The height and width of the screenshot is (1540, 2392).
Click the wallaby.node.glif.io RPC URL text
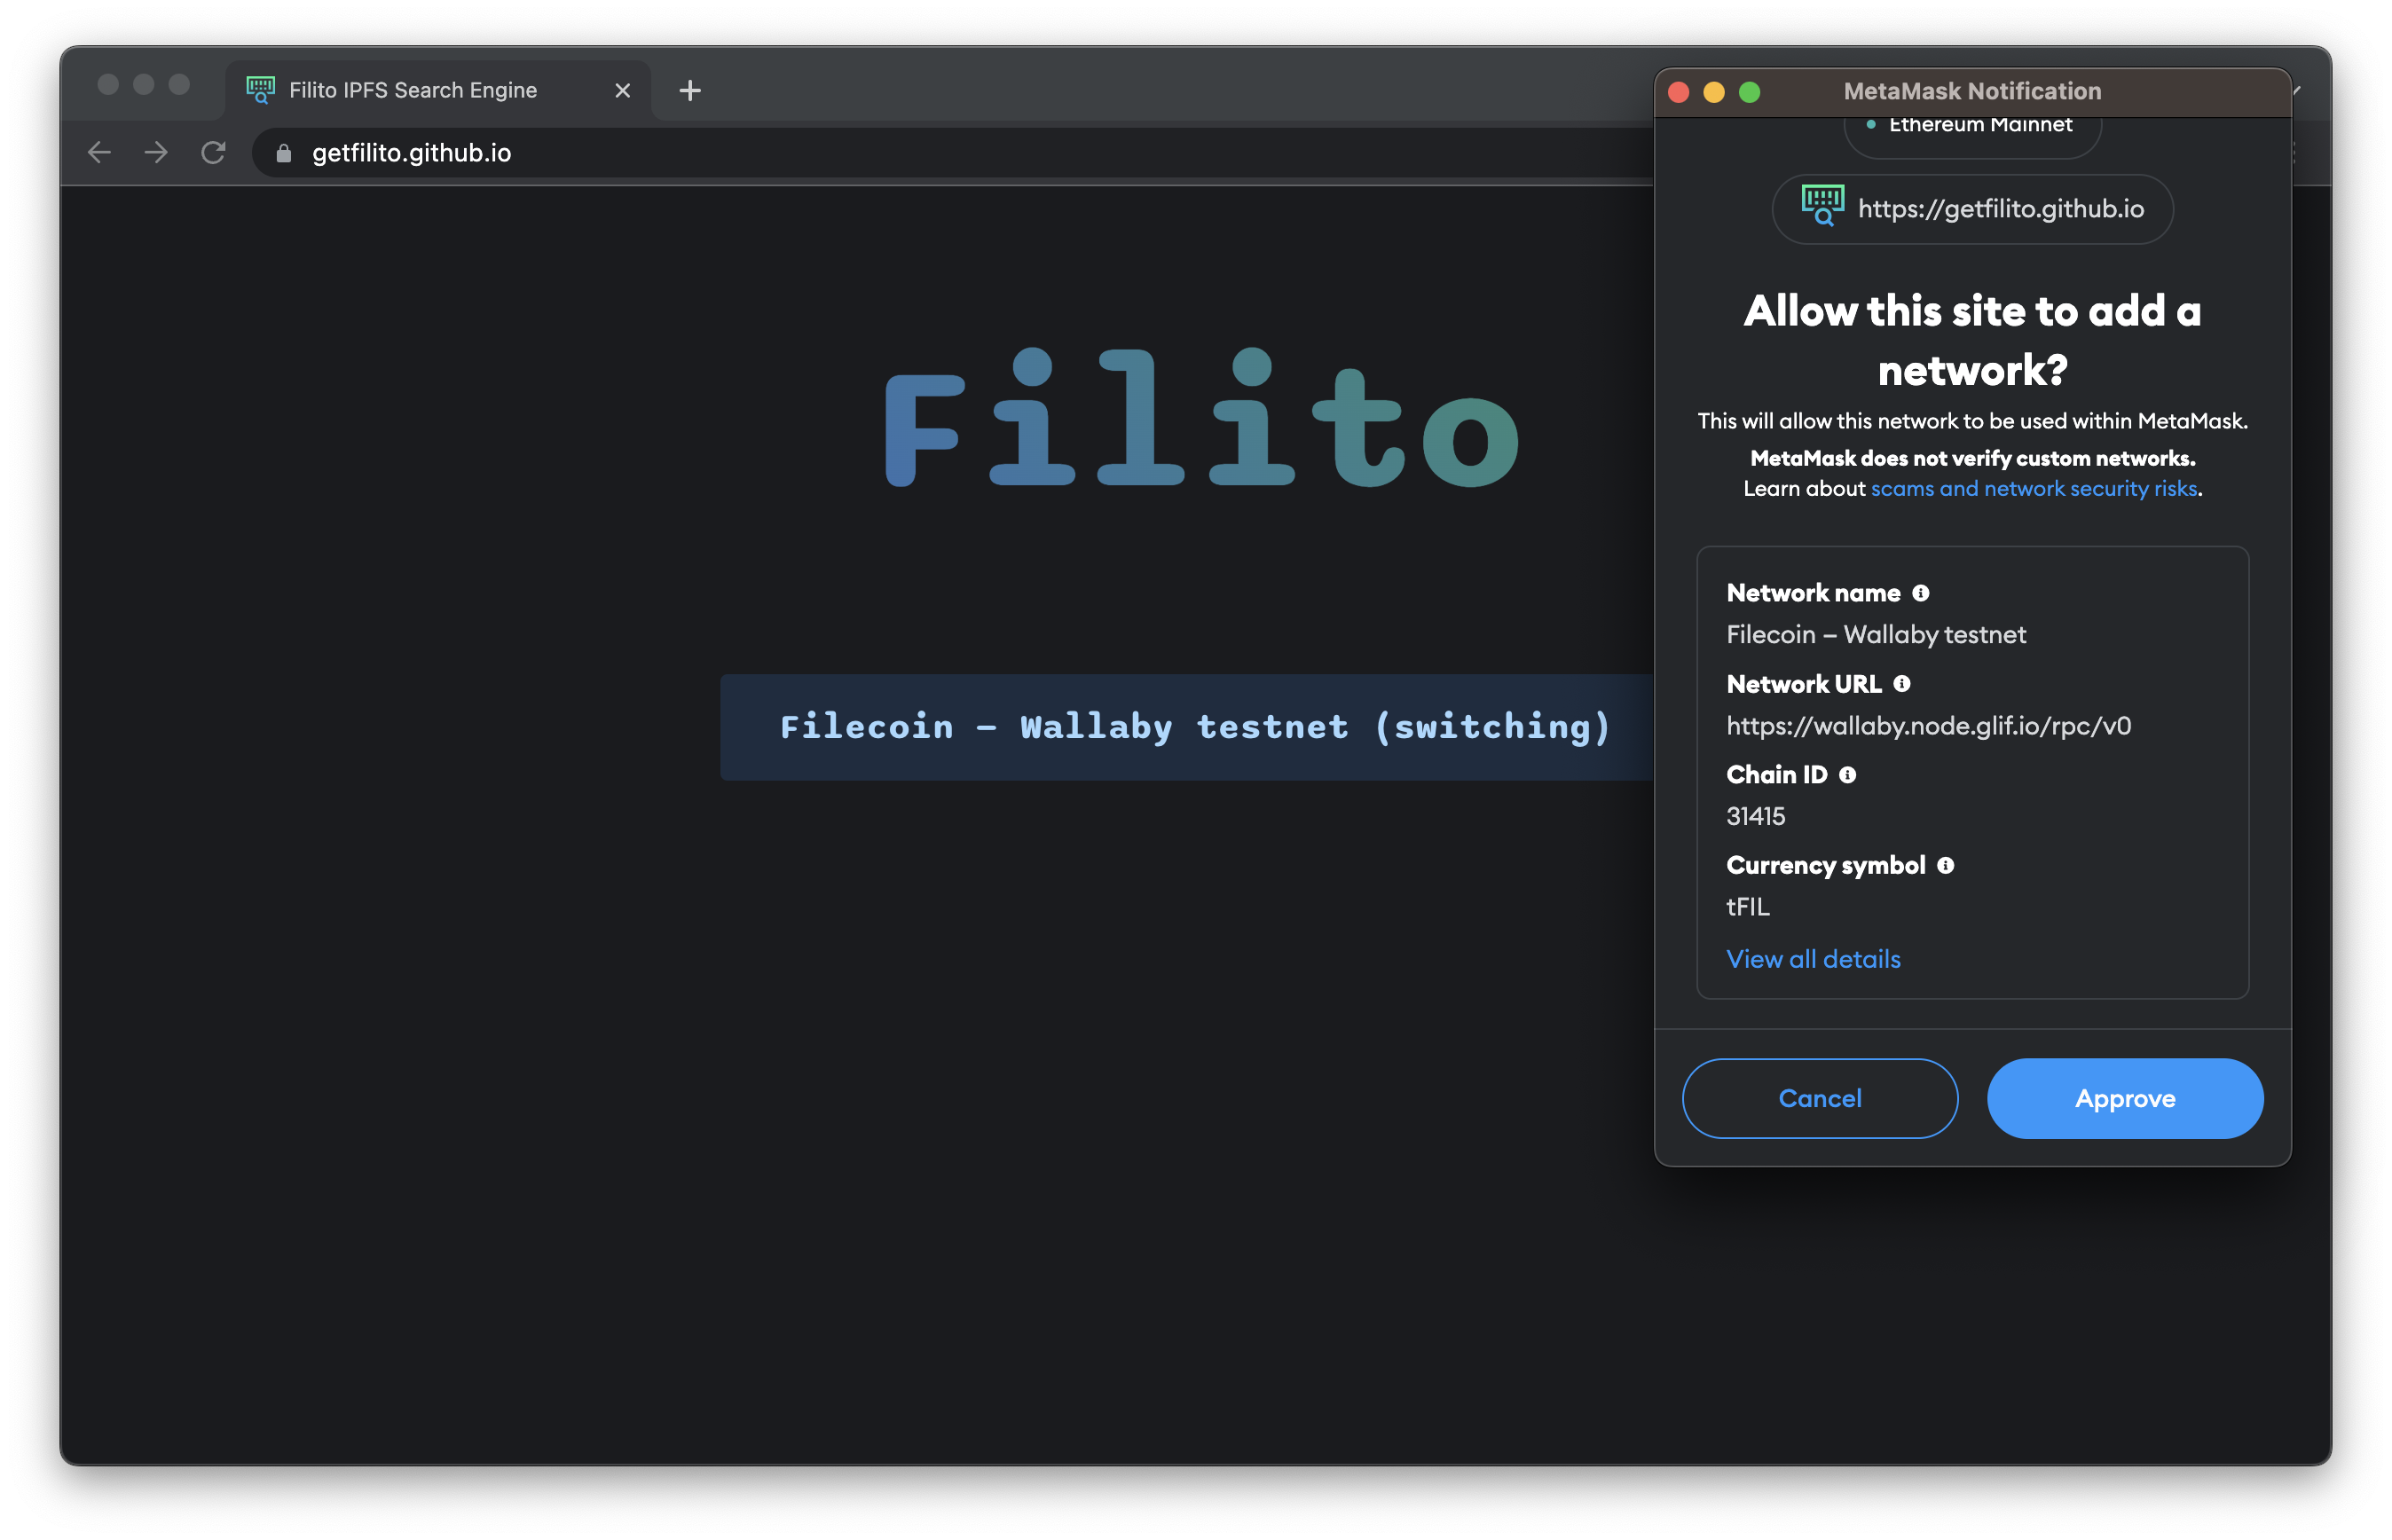(1928, 726)
